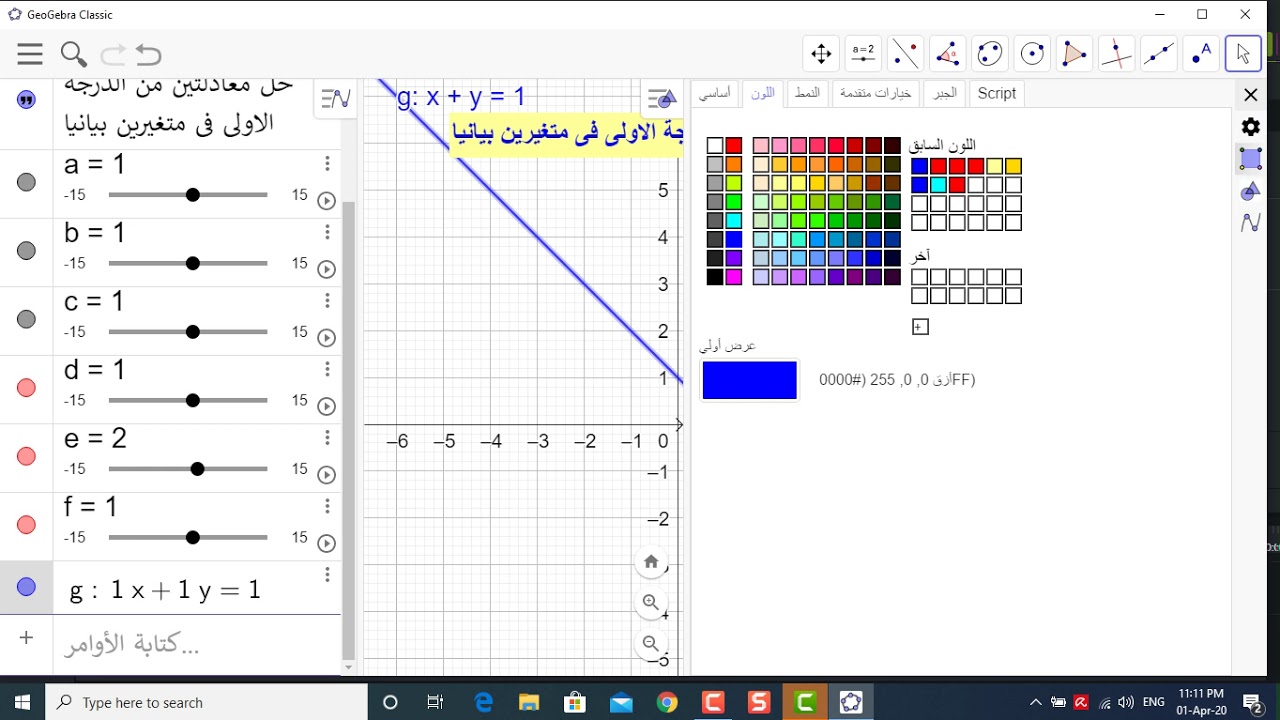Click the taskbar Type here to search box
This screenshot has height=720, width=1280.
click(x=207, y=702)
